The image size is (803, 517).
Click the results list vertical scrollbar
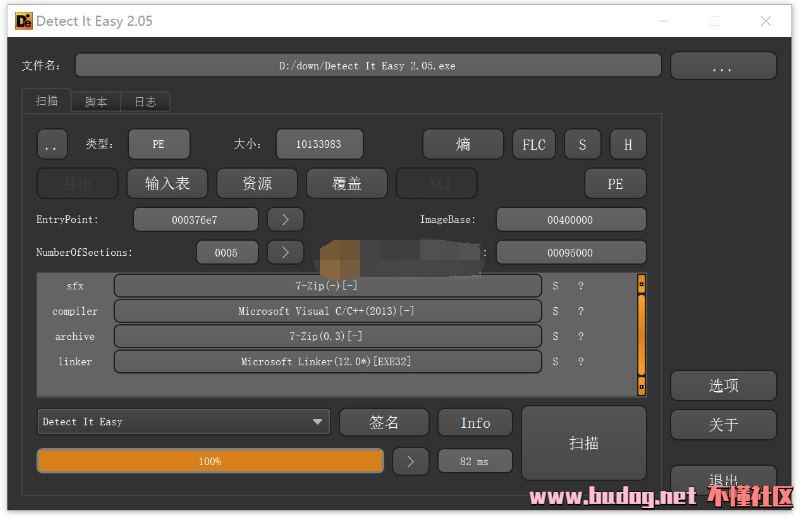(641, 335)
